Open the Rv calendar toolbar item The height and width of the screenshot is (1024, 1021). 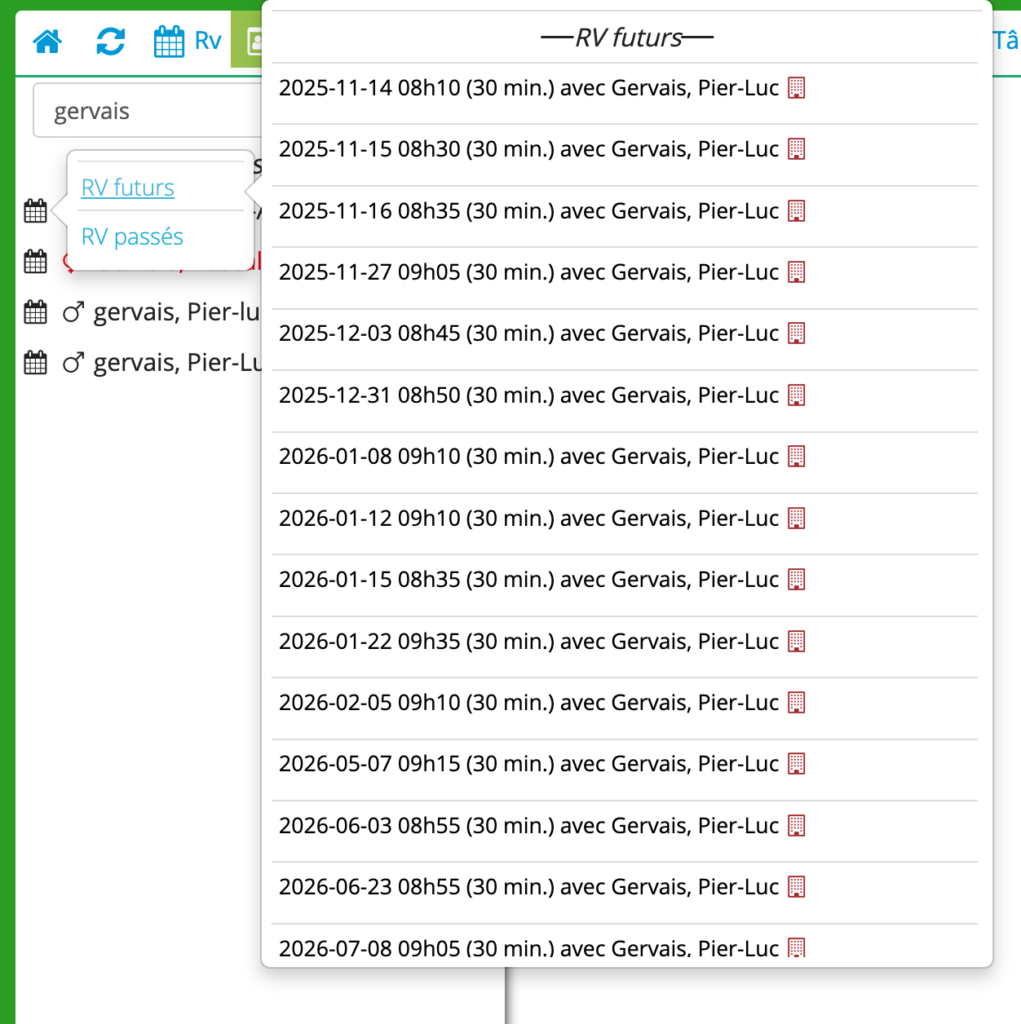coord(187,41)
